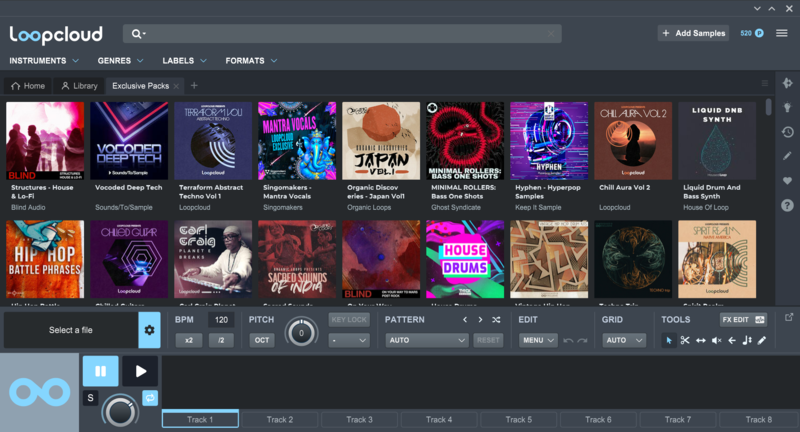Click the pattern shuffle icon

point(496,320)
